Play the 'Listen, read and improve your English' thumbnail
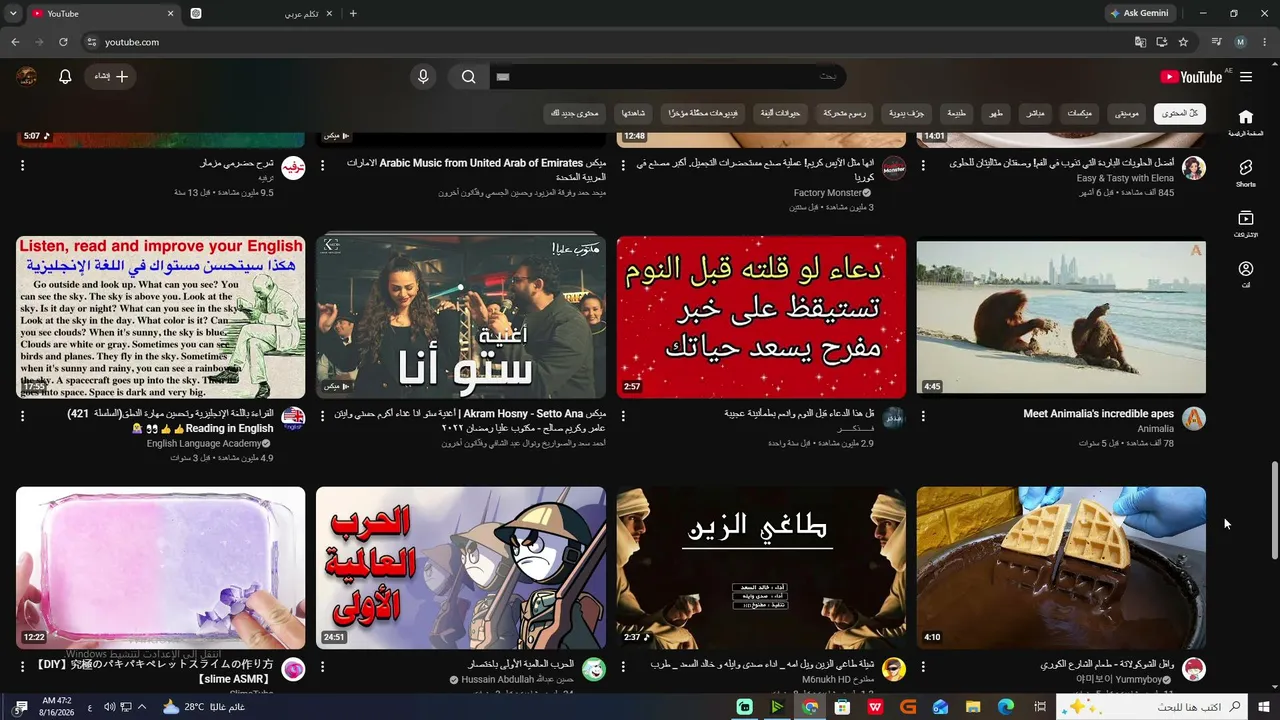The width and height of the screenshot is (1280, 720). pos(161,317)
